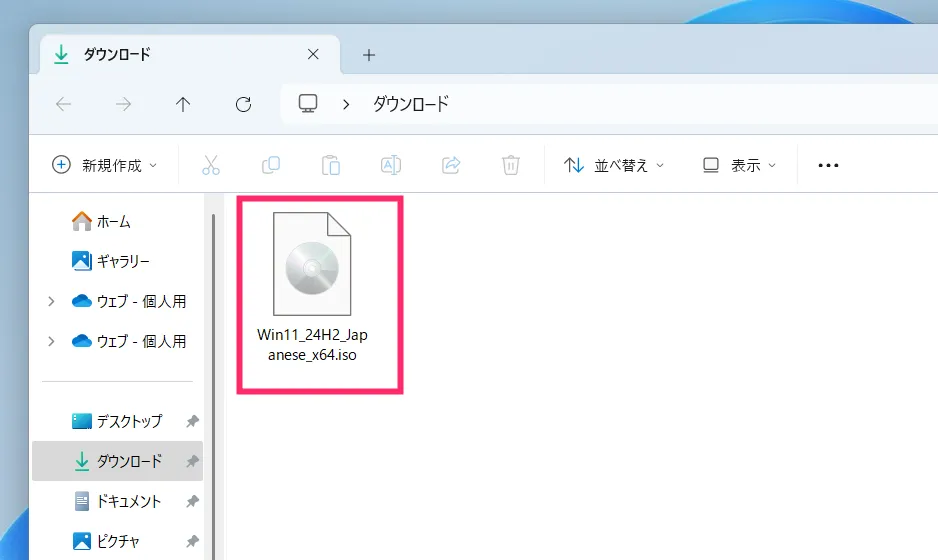This screenshot has width=938, height=560.
Task: Open the 表示 view dropdown
Action: pyautogui.click(x=739, y=165)
